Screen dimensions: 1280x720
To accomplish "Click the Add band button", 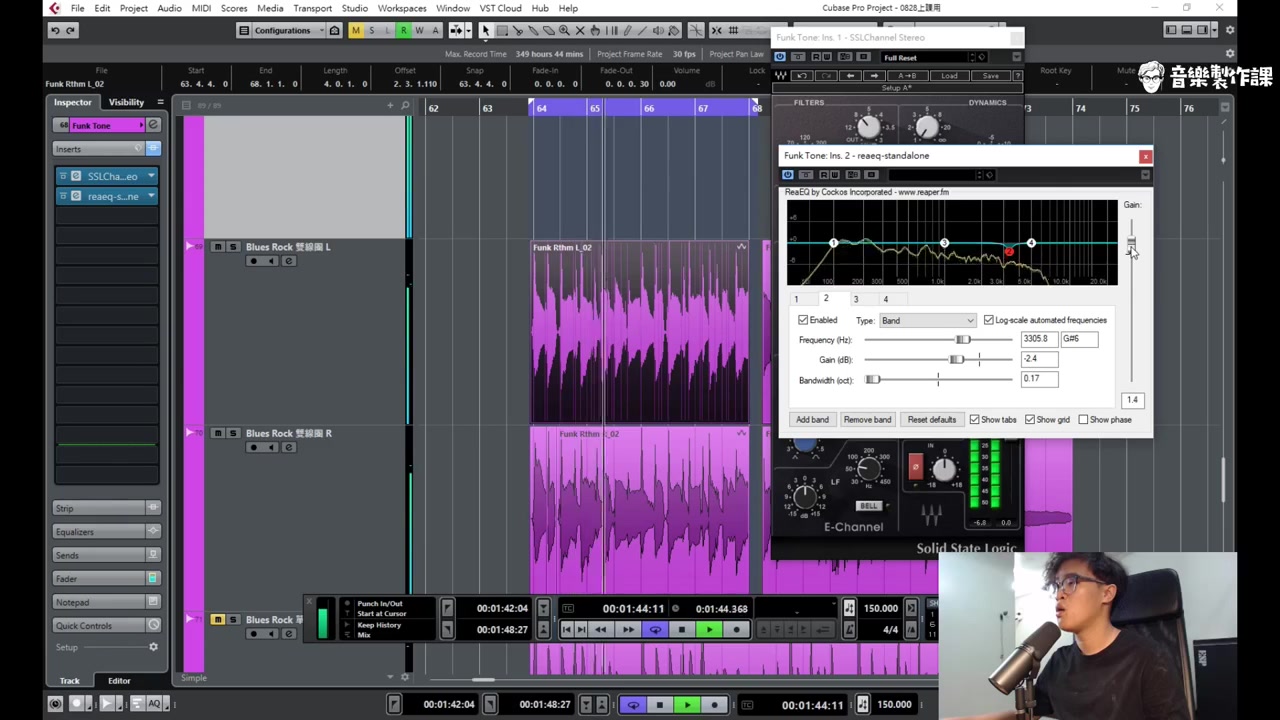I will click(x=812, y=420).
